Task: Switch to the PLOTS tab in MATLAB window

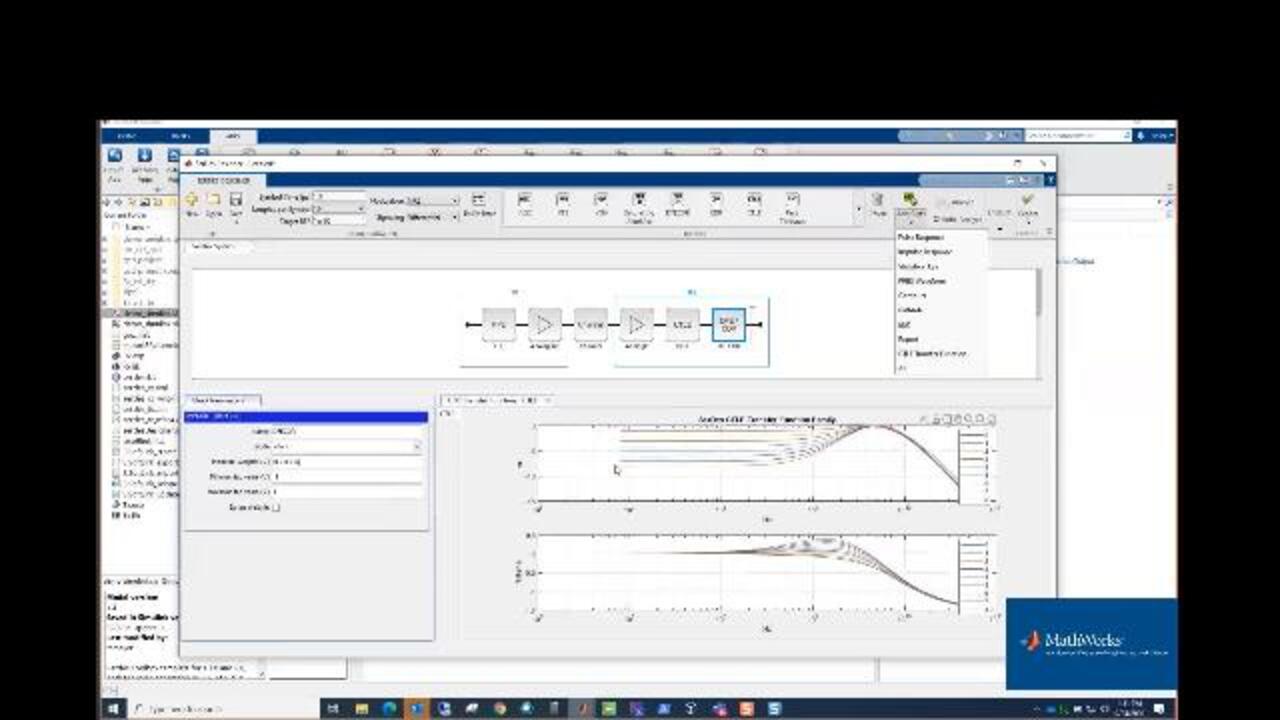Action: [180, 136]
